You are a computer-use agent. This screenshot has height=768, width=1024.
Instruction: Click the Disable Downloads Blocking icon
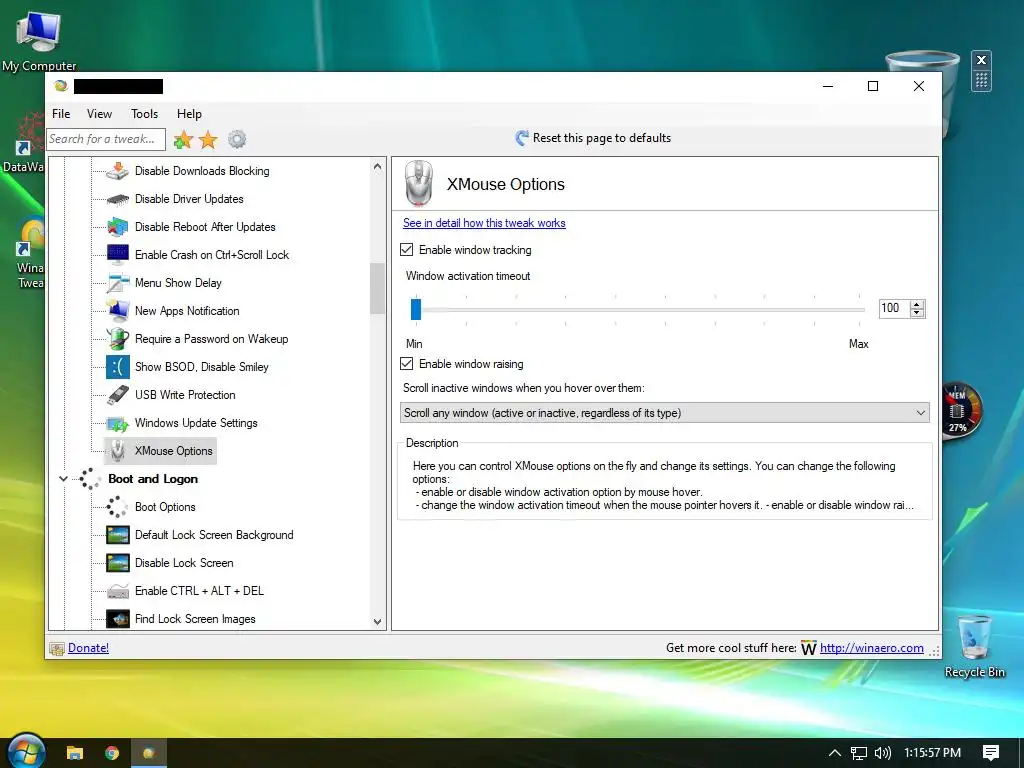point(118,171)
